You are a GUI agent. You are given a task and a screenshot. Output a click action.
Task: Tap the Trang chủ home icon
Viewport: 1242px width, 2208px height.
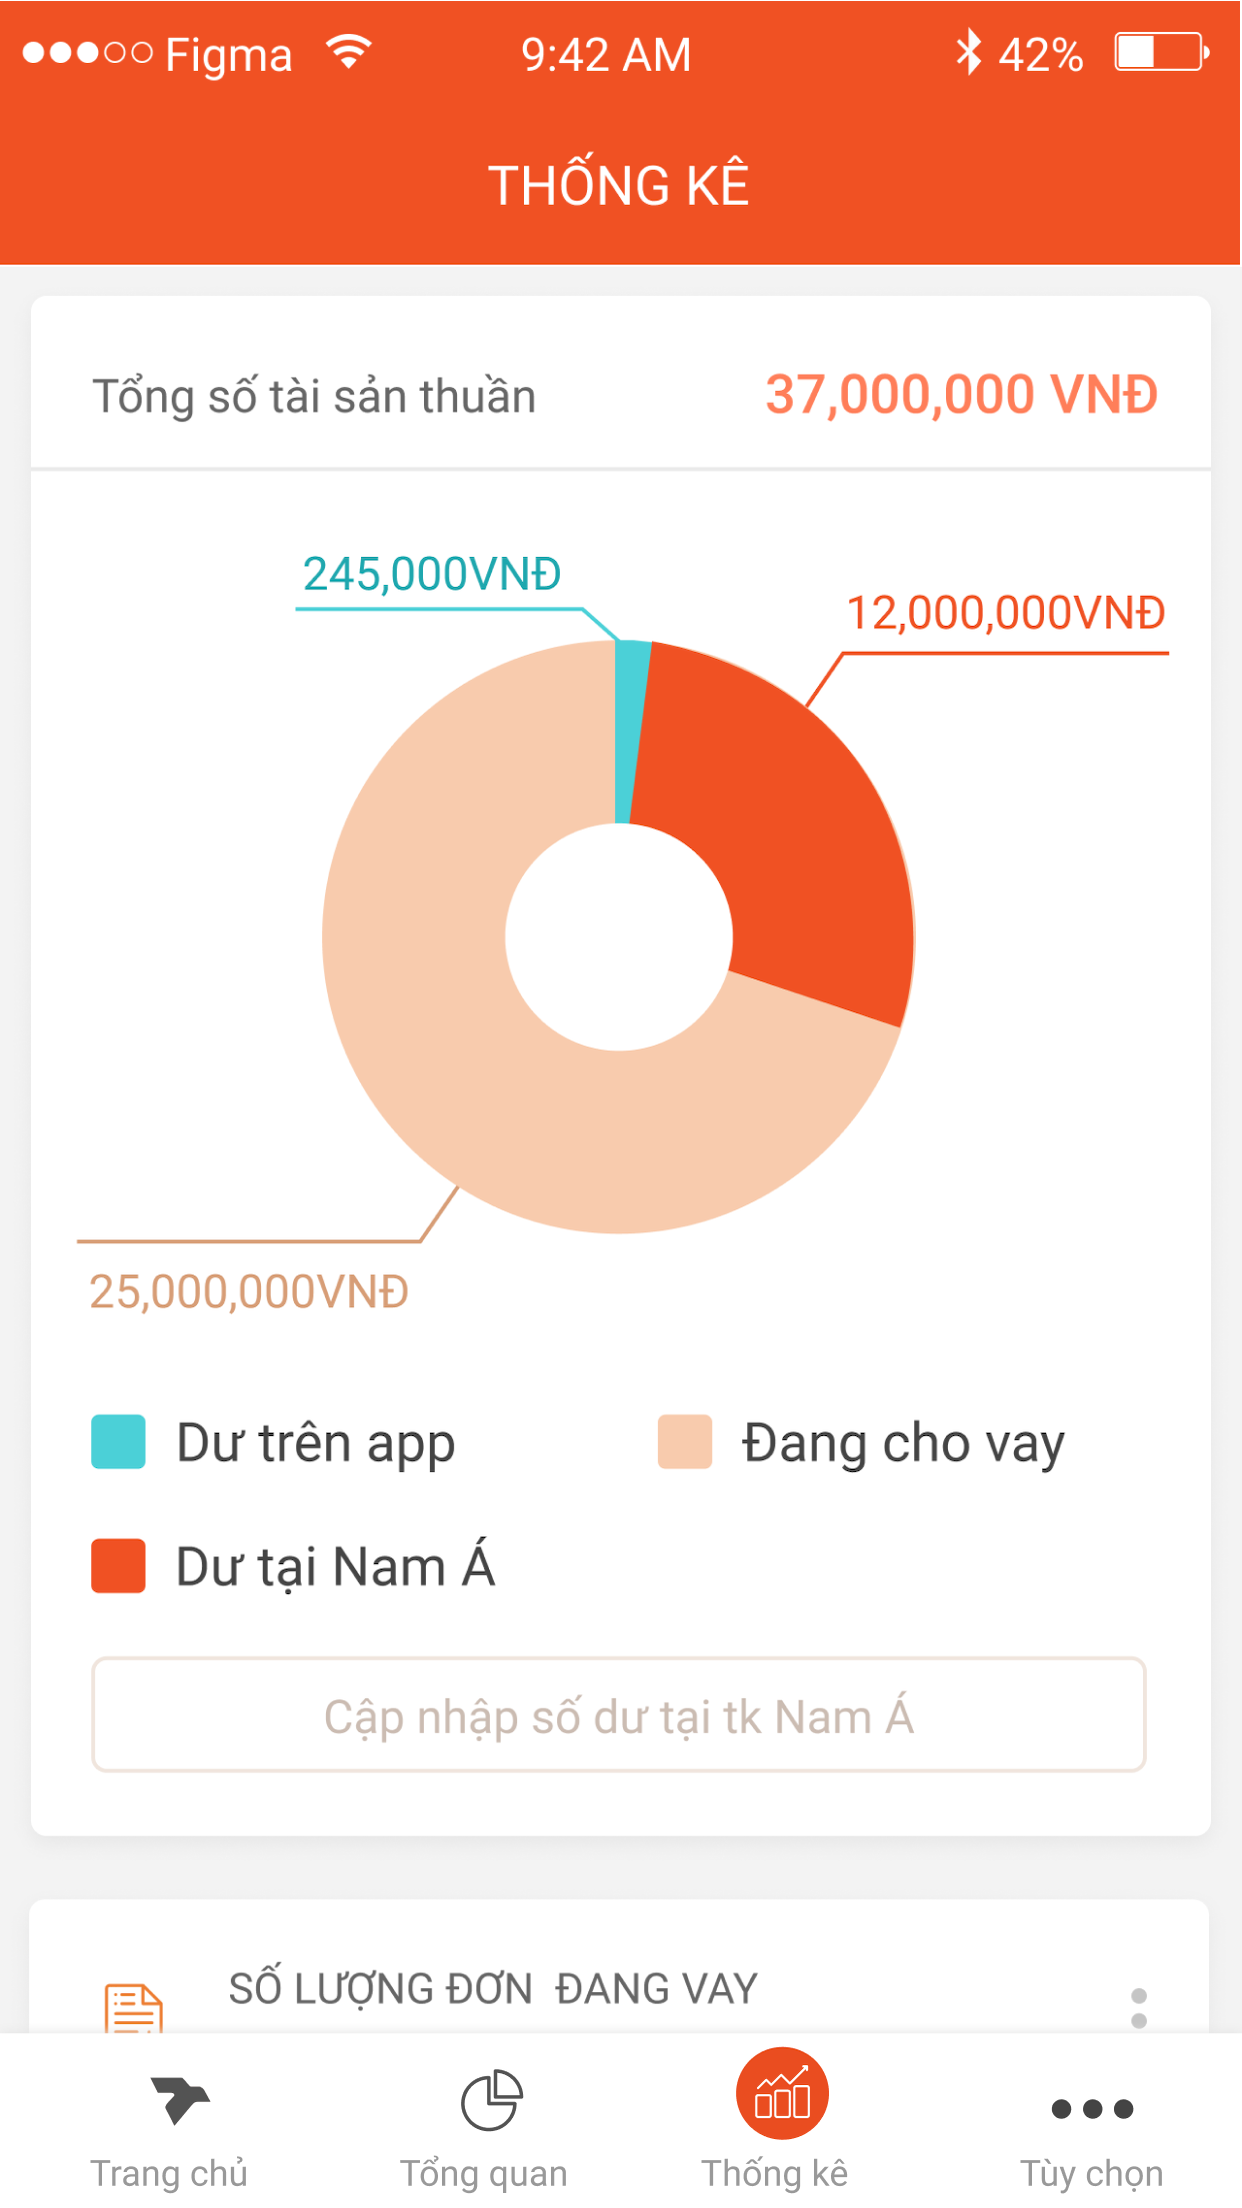(179, 2098)
